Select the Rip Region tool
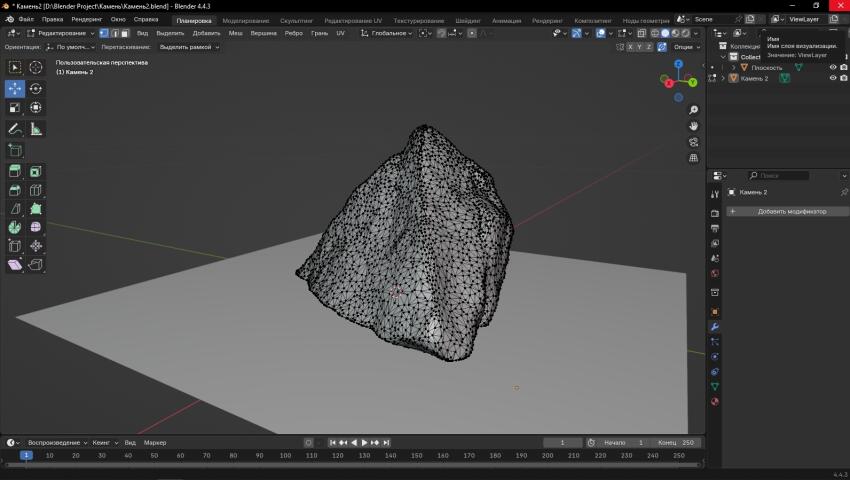 coord(36,265)
